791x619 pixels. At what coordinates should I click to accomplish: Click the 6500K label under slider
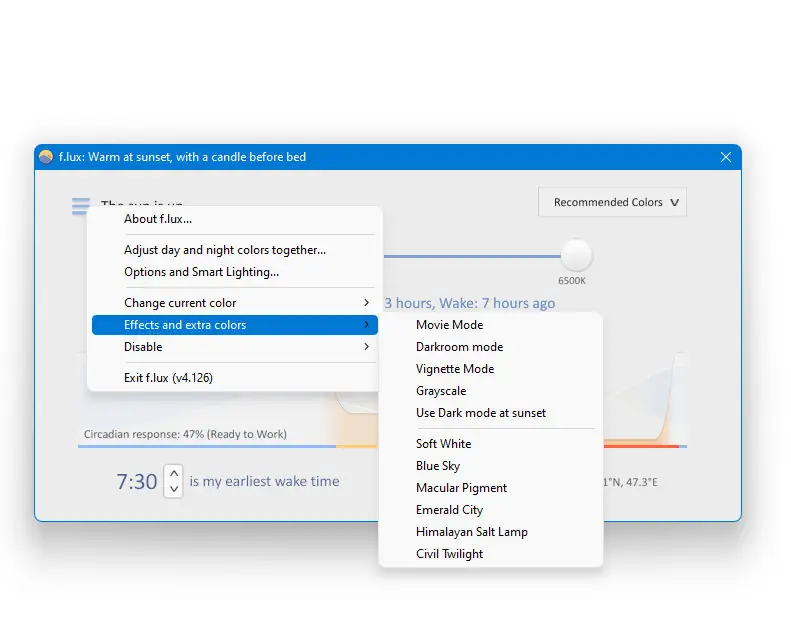572,281
